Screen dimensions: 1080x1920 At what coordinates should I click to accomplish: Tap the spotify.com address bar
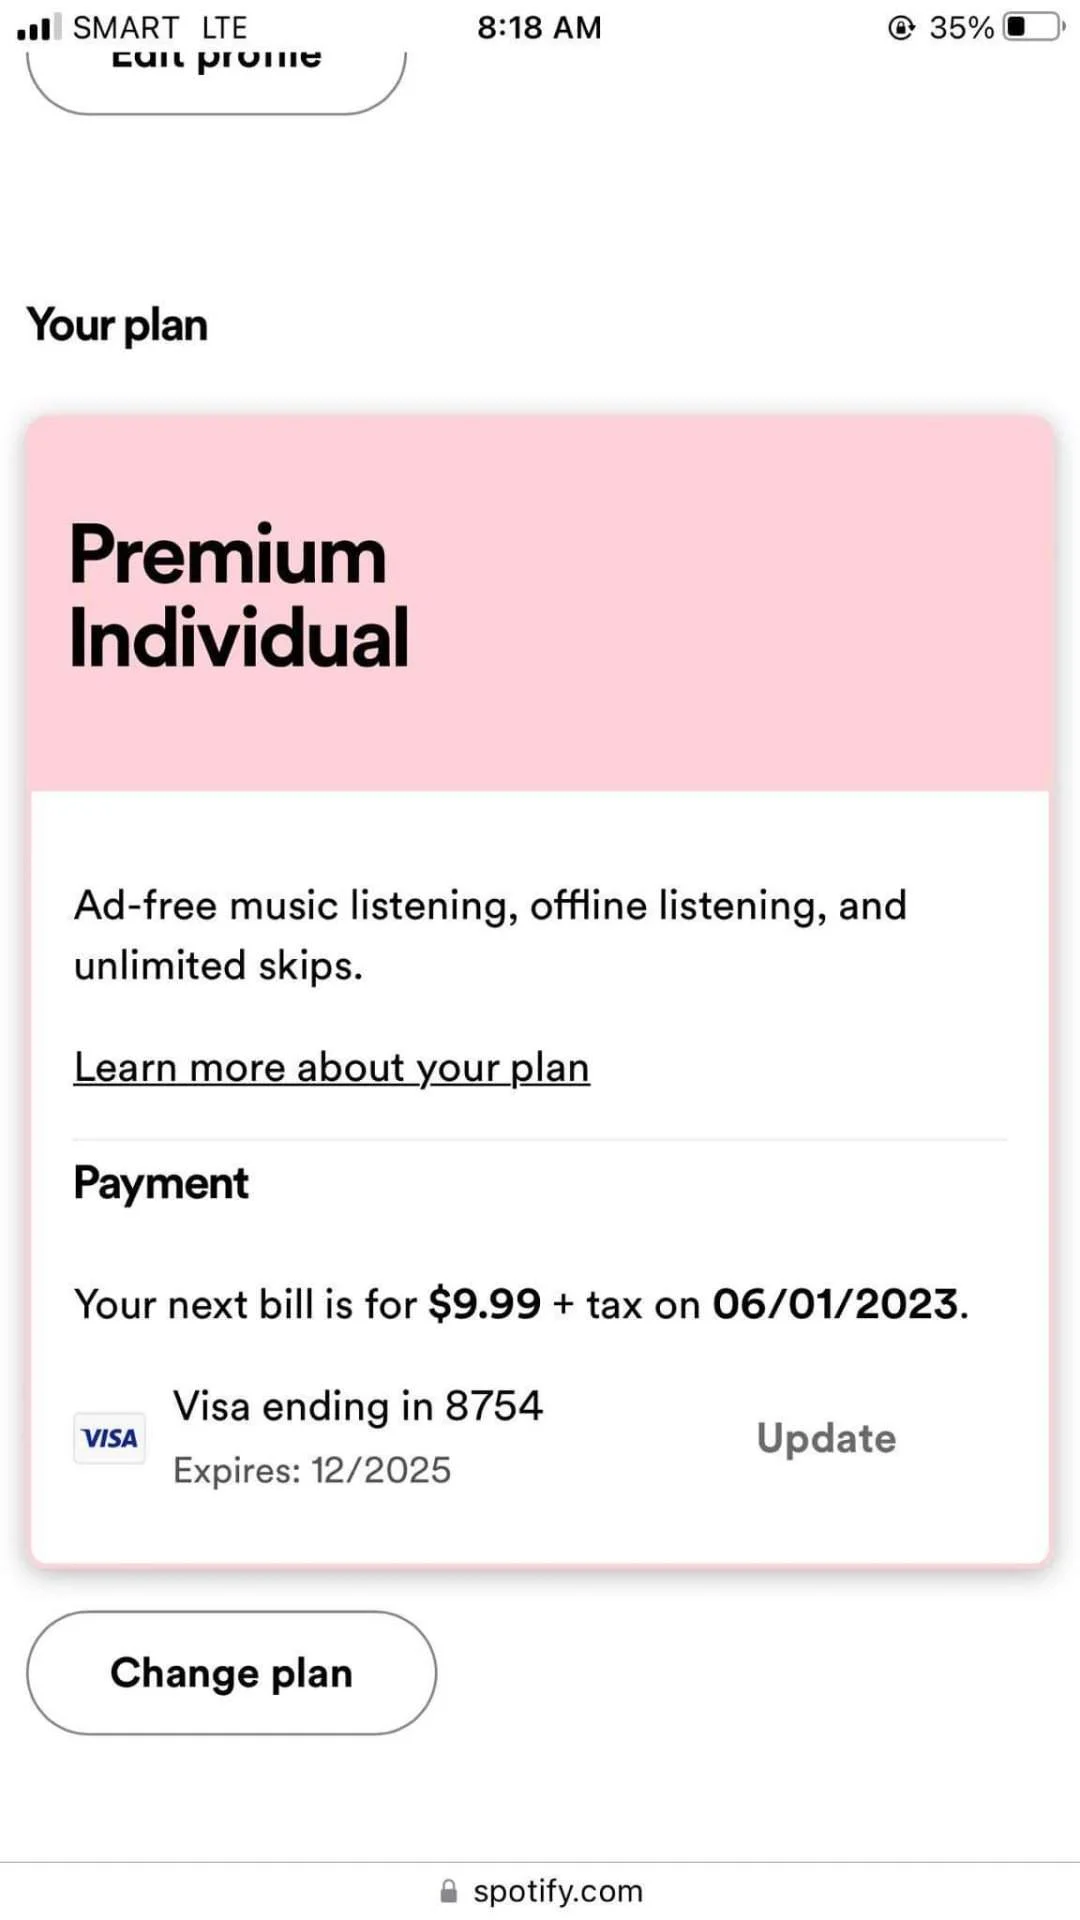point(540,1891)
